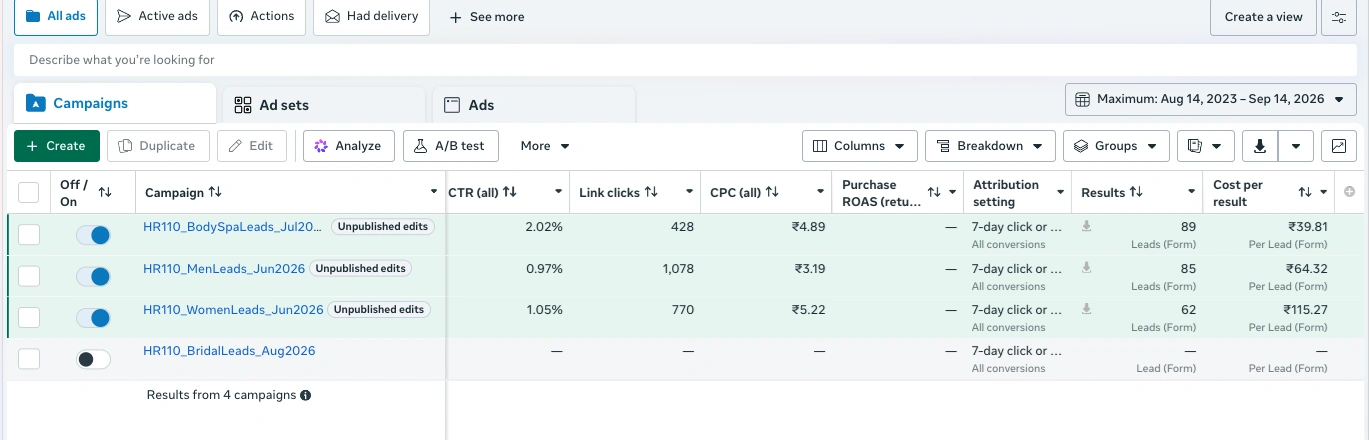Check the select-all header checkbox

(x=29, y=192)
